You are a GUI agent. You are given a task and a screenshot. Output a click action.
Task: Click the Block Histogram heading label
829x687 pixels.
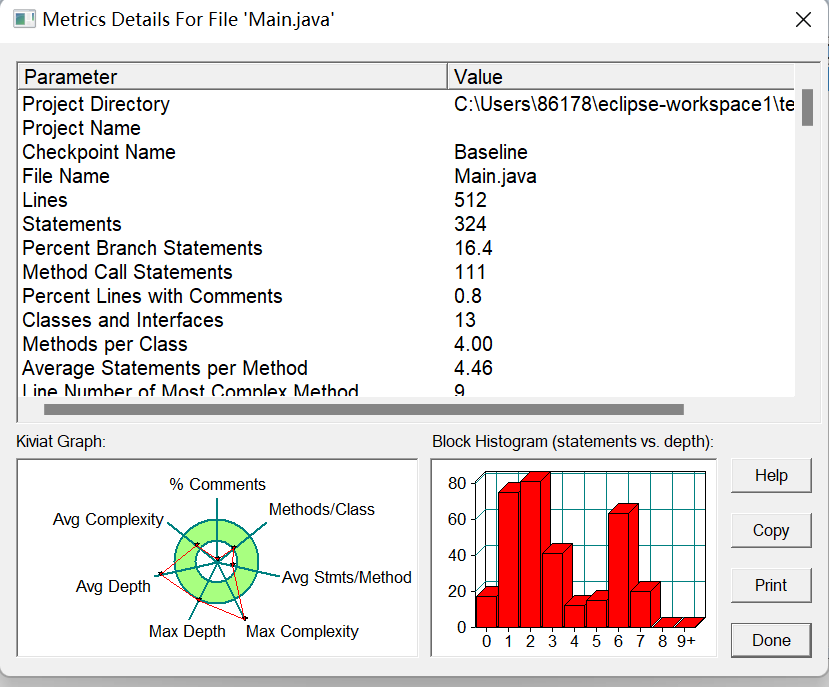point(573,442)
